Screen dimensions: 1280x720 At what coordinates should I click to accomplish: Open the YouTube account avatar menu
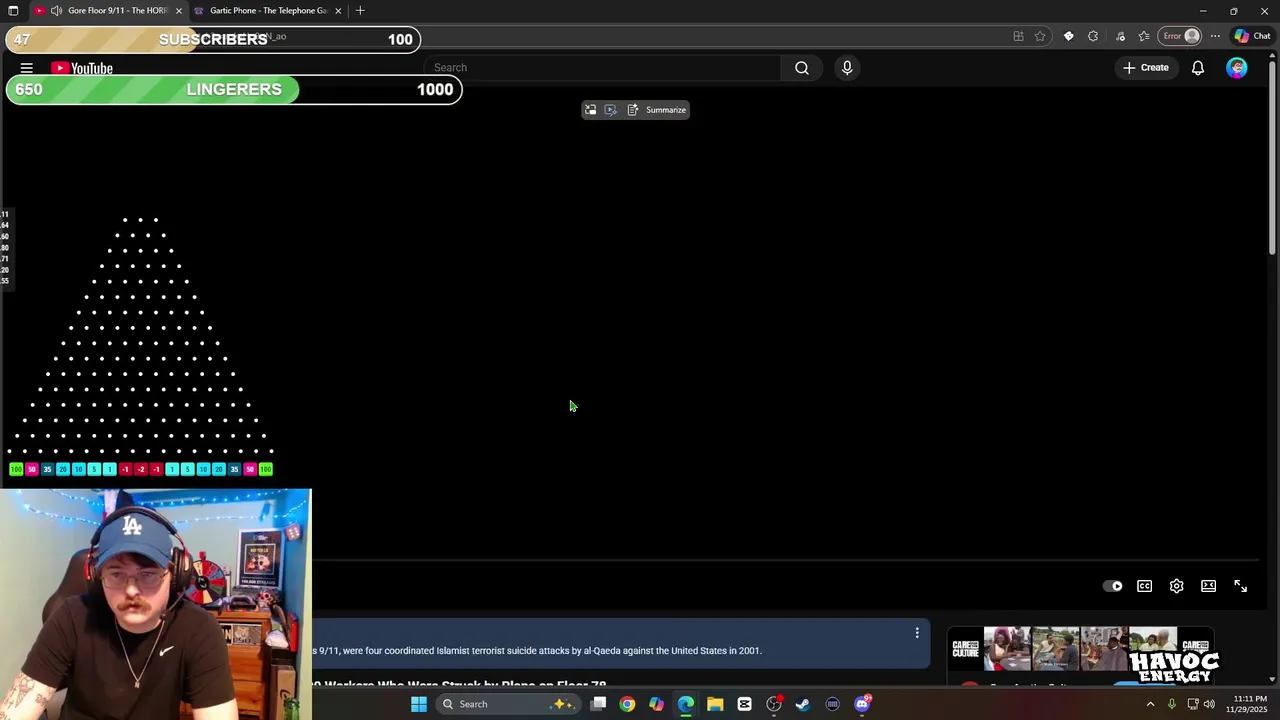pos(1237,68)
